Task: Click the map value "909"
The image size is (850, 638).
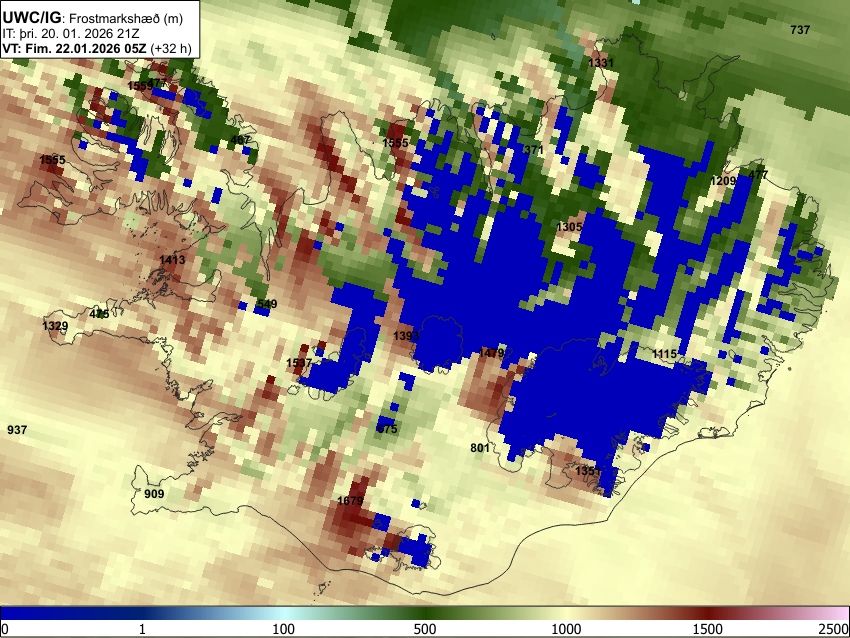Action: point(154,494)
